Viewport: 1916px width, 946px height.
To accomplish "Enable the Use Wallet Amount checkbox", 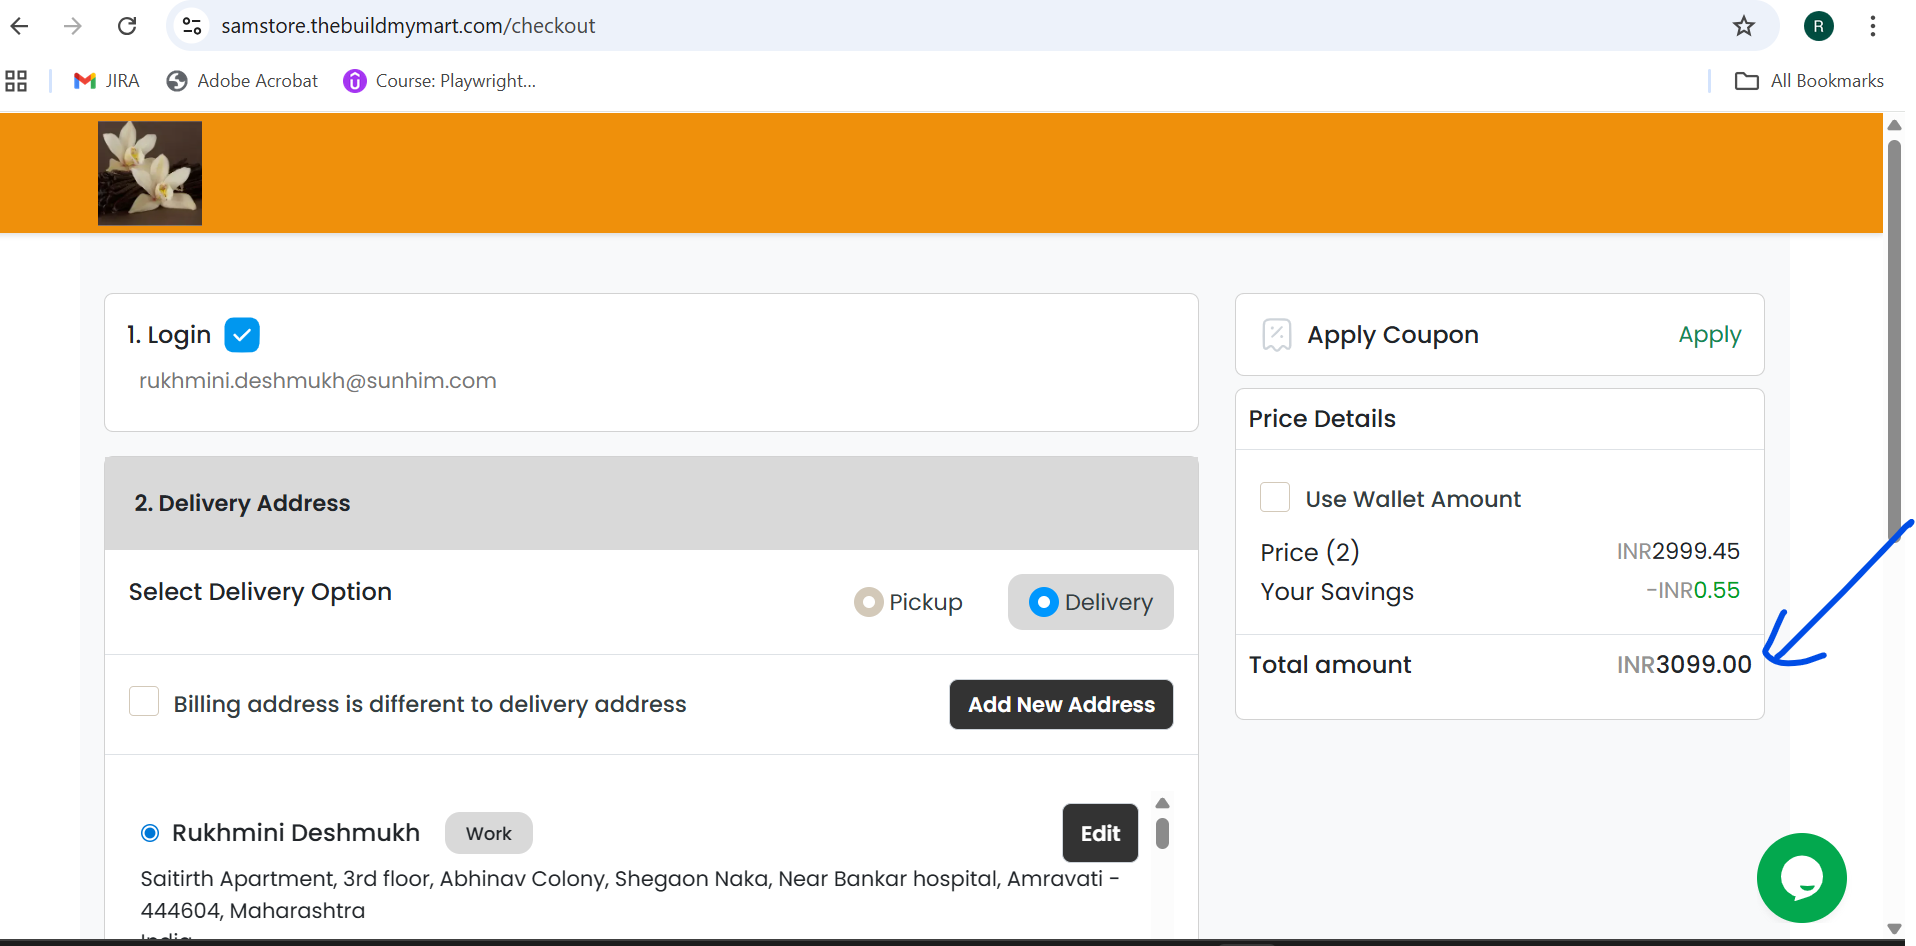I will 1275,497.
